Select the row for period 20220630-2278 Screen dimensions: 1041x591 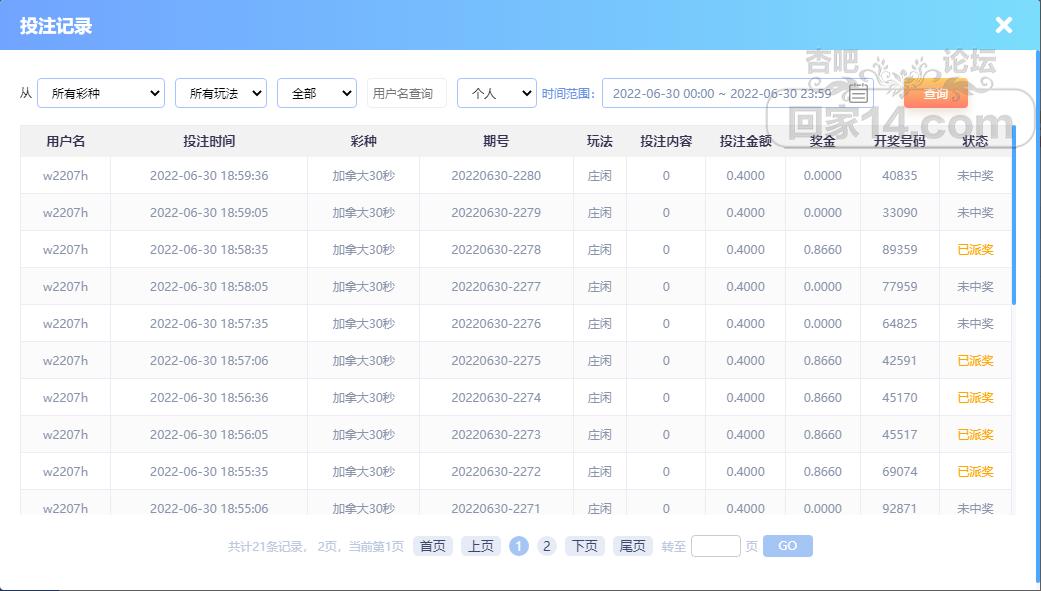click(x=495, y=250)
